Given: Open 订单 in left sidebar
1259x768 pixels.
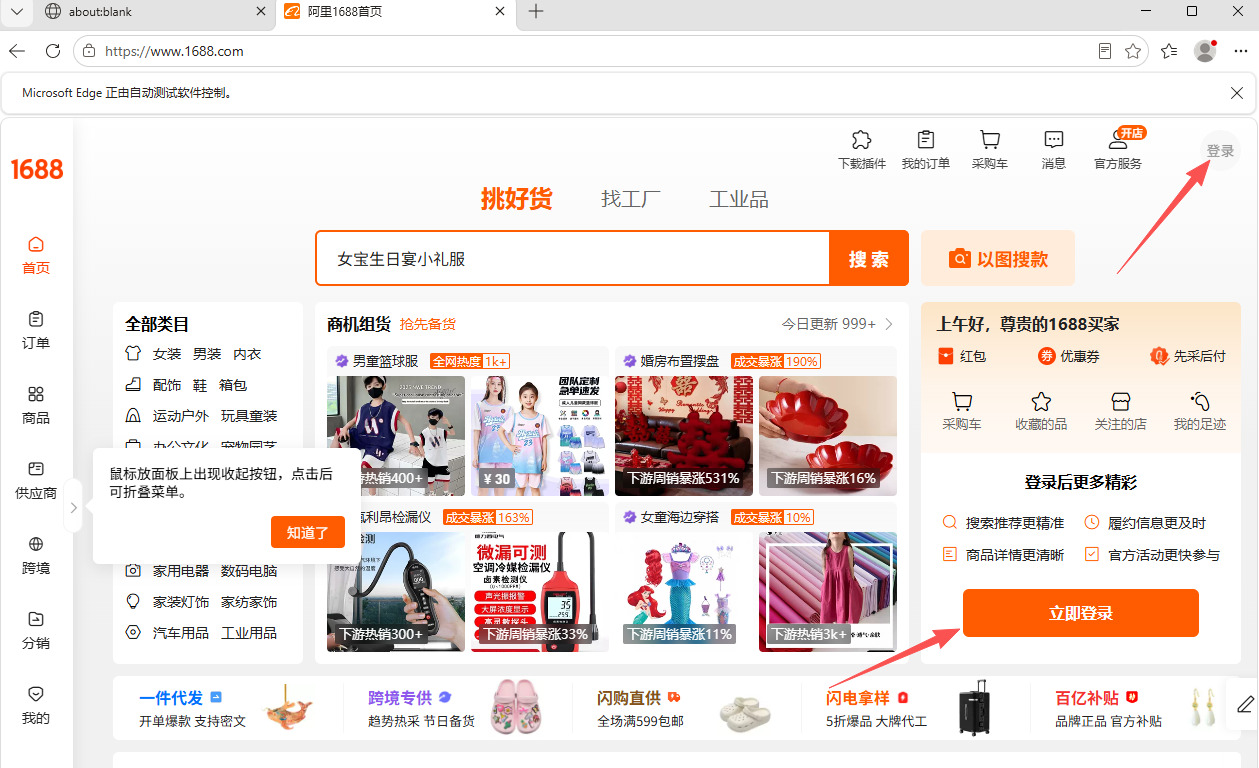Looking at the screenshot, I should click(x=36, y=331).
